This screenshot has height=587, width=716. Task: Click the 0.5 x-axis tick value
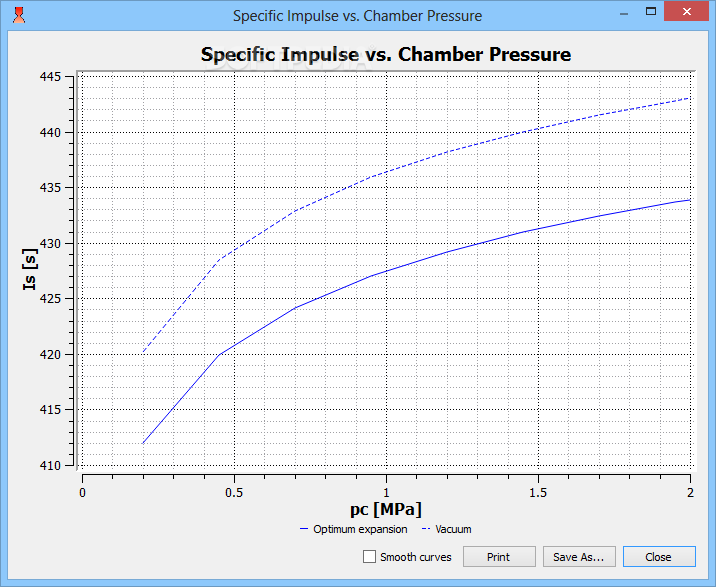[234, 493]
